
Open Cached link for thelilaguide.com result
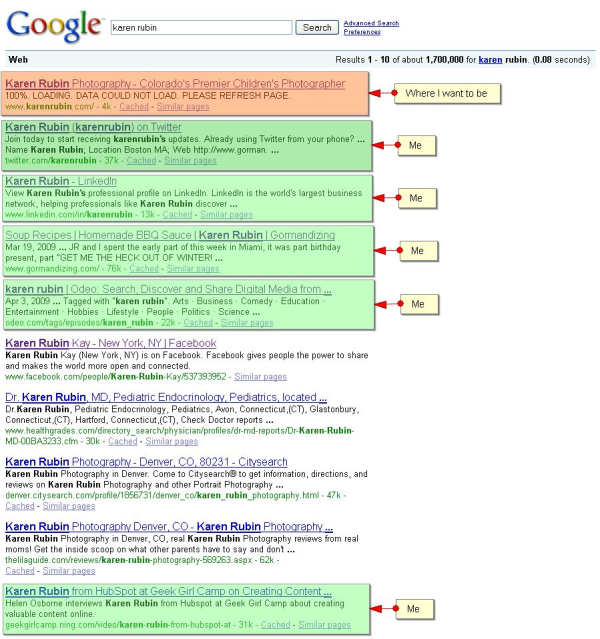point(20,571)
